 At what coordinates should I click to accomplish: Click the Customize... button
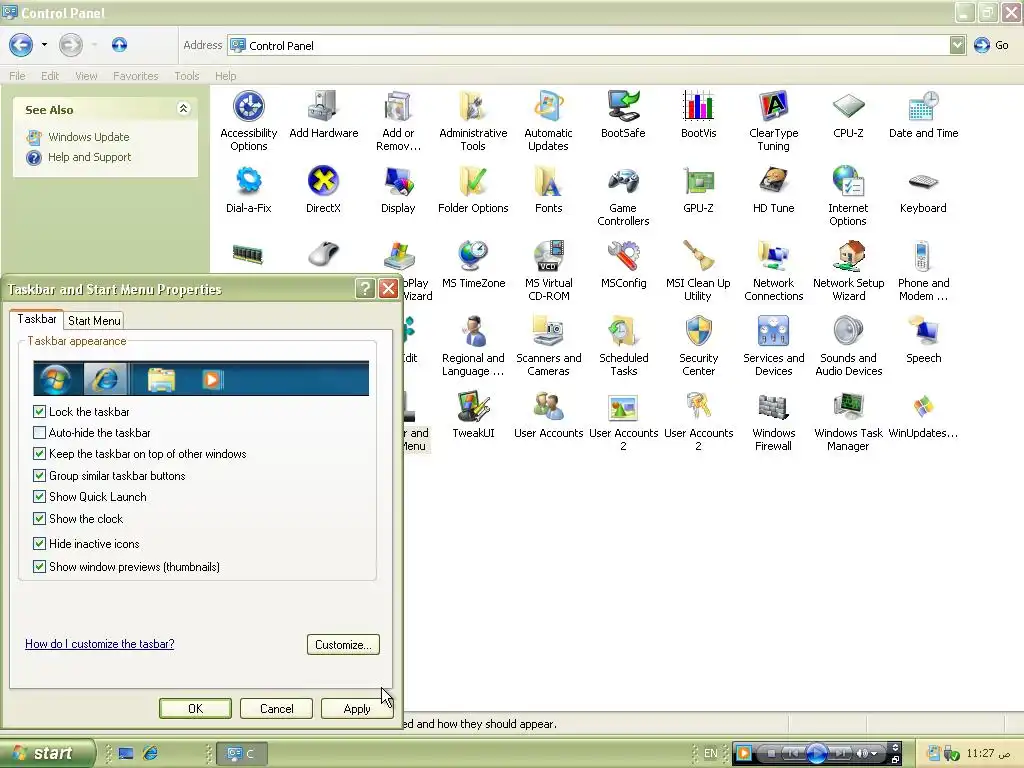tap(343, 645)
